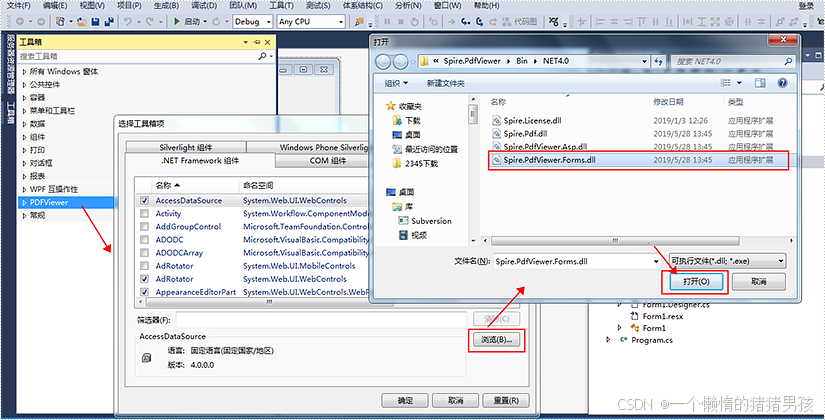The width and height of the screenshot is (825, 420).
Task: Click the single Save disk icon
Action: (95, 22)
